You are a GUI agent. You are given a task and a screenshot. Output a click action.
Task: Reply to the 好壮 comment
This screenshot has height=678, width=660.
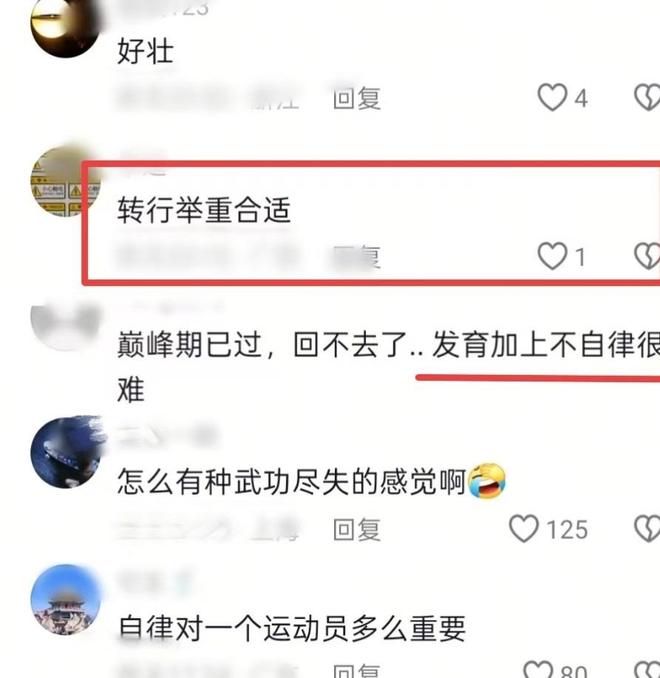click(357, 98)
